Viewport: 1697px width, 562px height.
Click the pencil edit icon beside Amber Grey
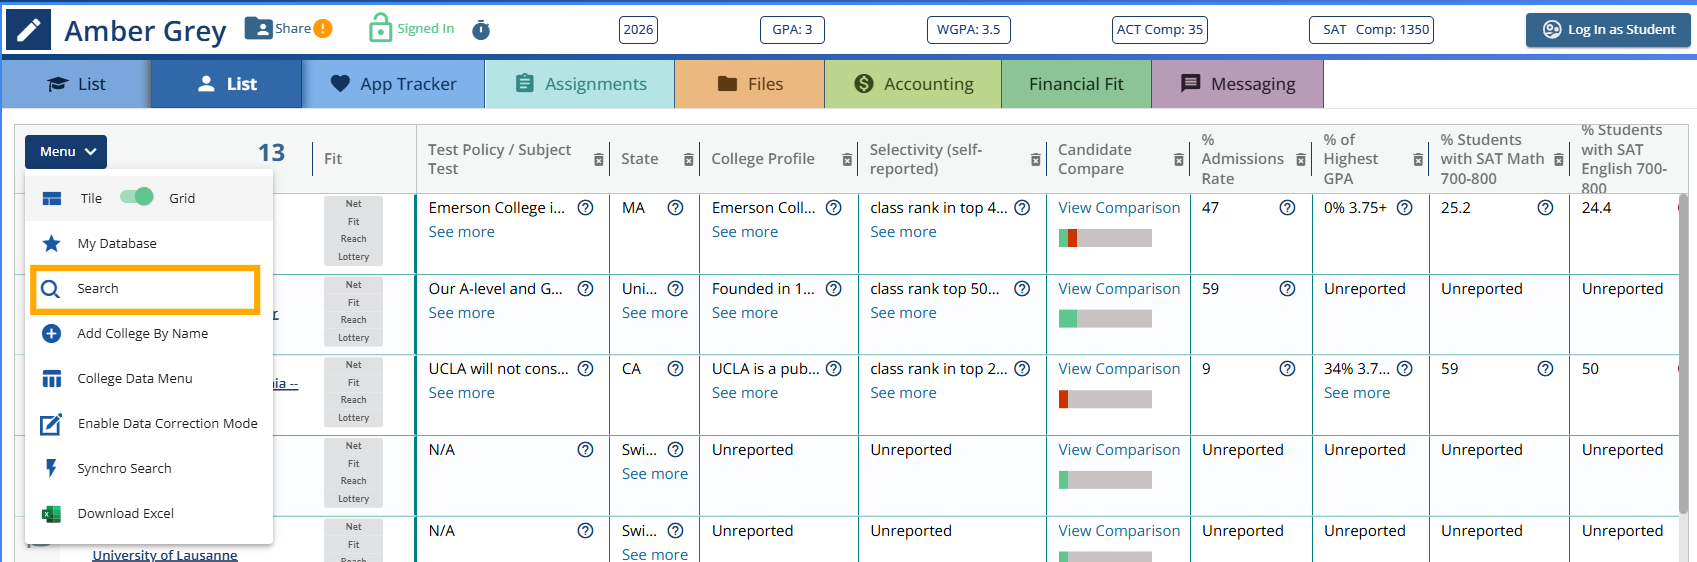tap(28, 31)
